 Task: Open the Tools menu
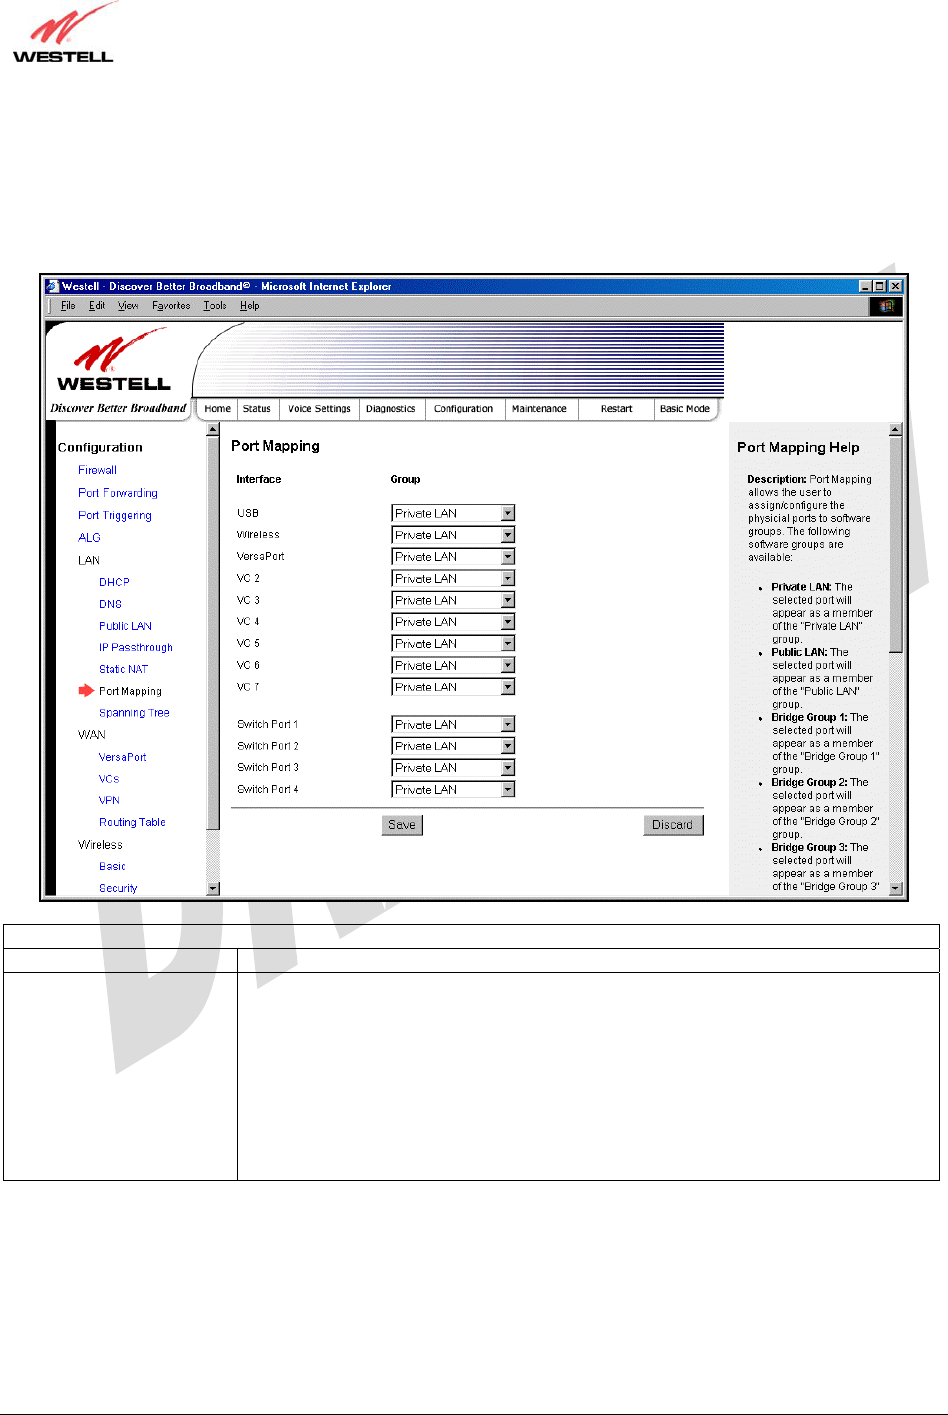[215, 306]
